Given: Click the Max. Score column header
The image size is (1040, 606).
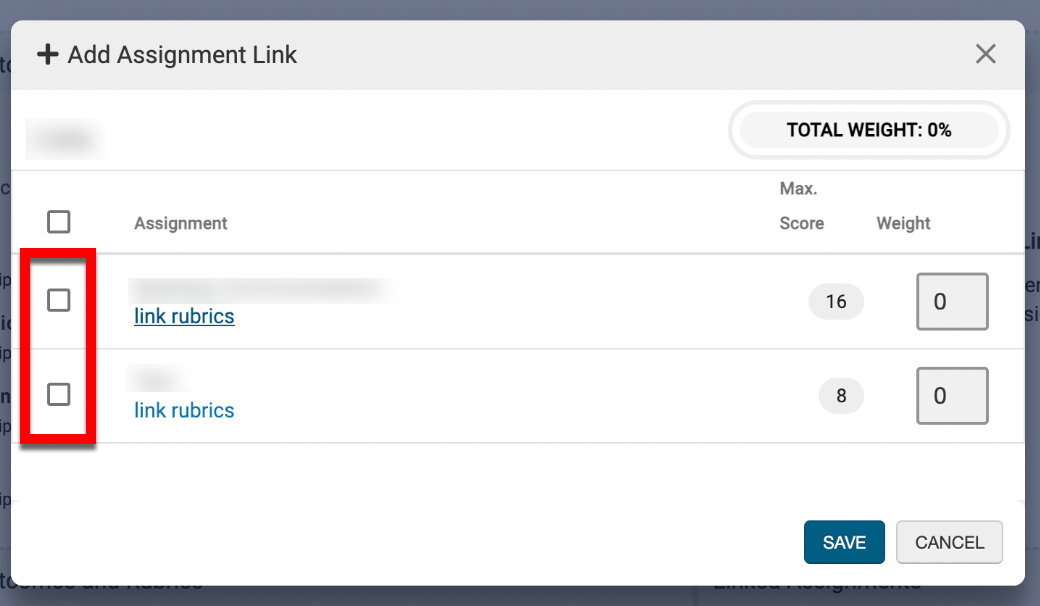Looking at the screenshot, I should click(801, 206).
